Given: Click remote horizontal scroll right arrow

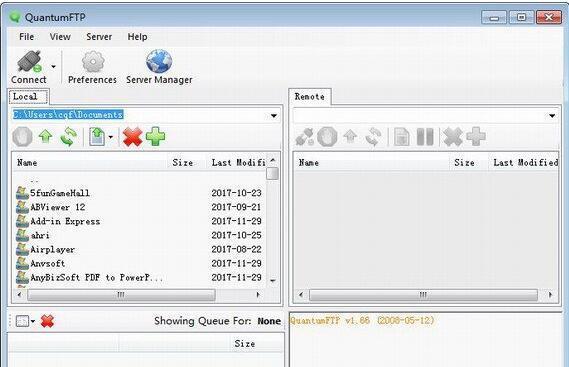Looking at the screenshot, I should pos(551,295).
